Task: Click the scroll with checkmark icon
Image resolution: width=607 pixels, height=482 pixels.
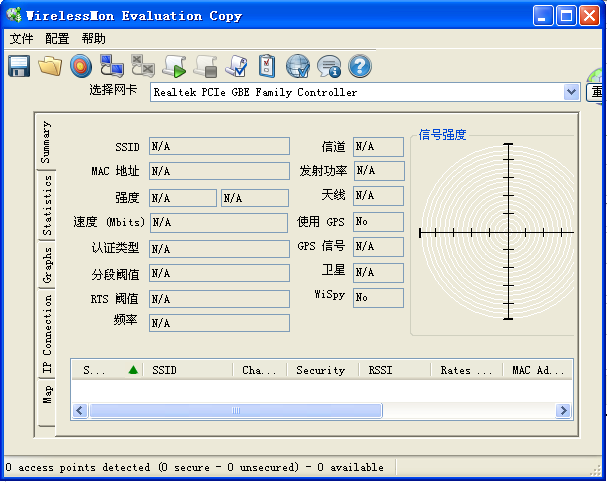Action: [x=236, y=66]
